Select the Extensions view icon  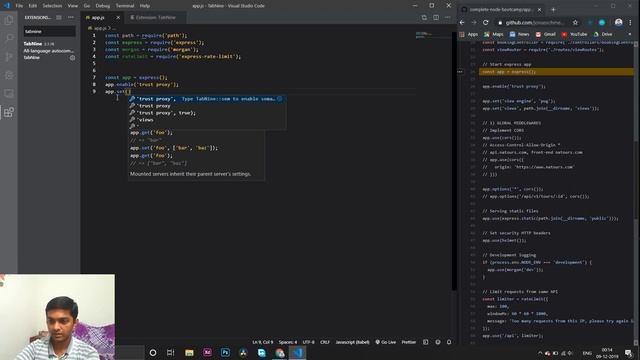tap(9, 112)
